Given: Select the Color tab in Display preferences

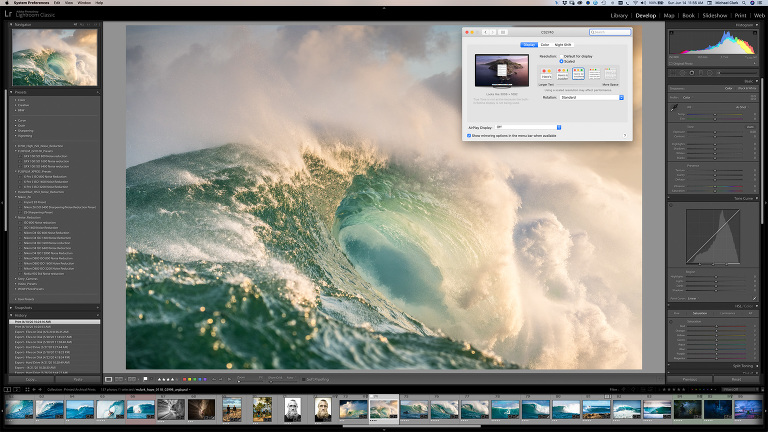Looking at the screenshot, I should tap(545, 45).
